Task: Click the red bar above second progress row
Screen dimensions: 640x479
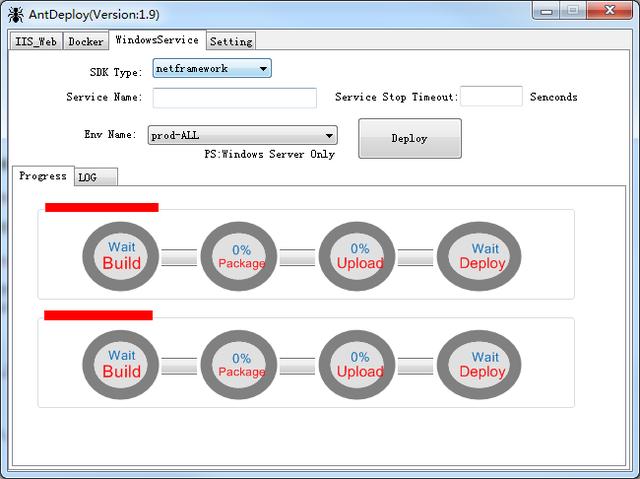Action: [x=98, y=315]
